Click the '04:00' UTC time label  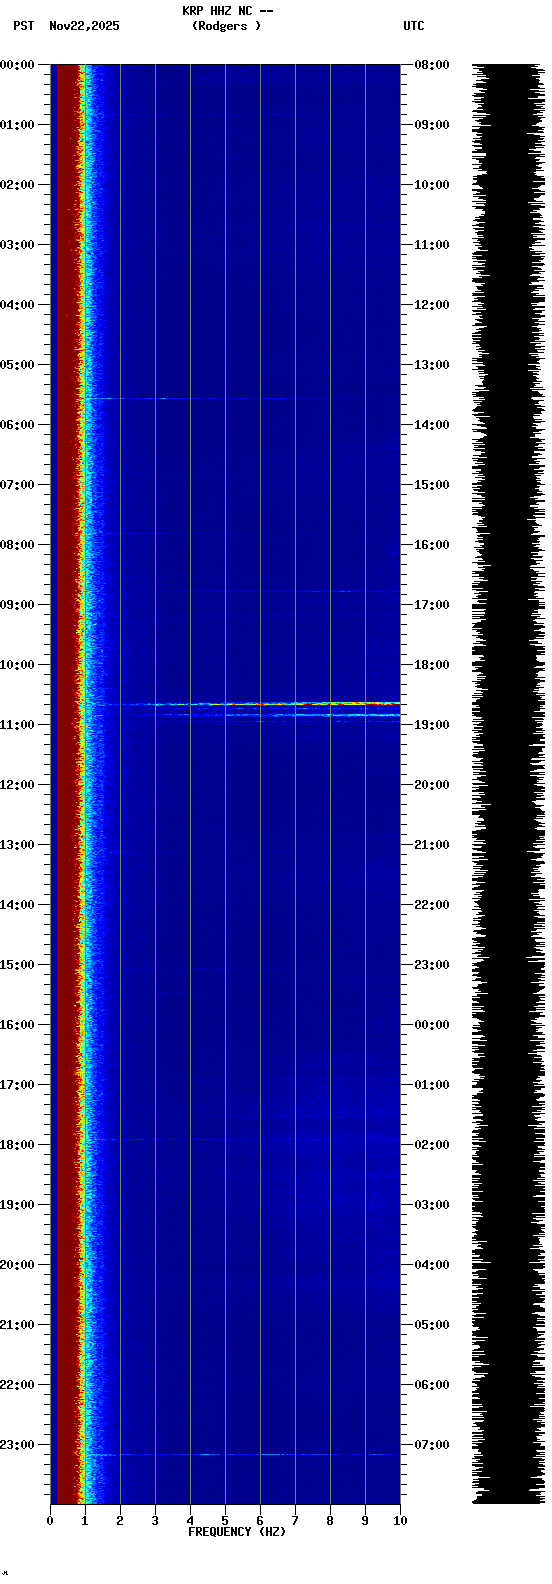[432, 1265]
